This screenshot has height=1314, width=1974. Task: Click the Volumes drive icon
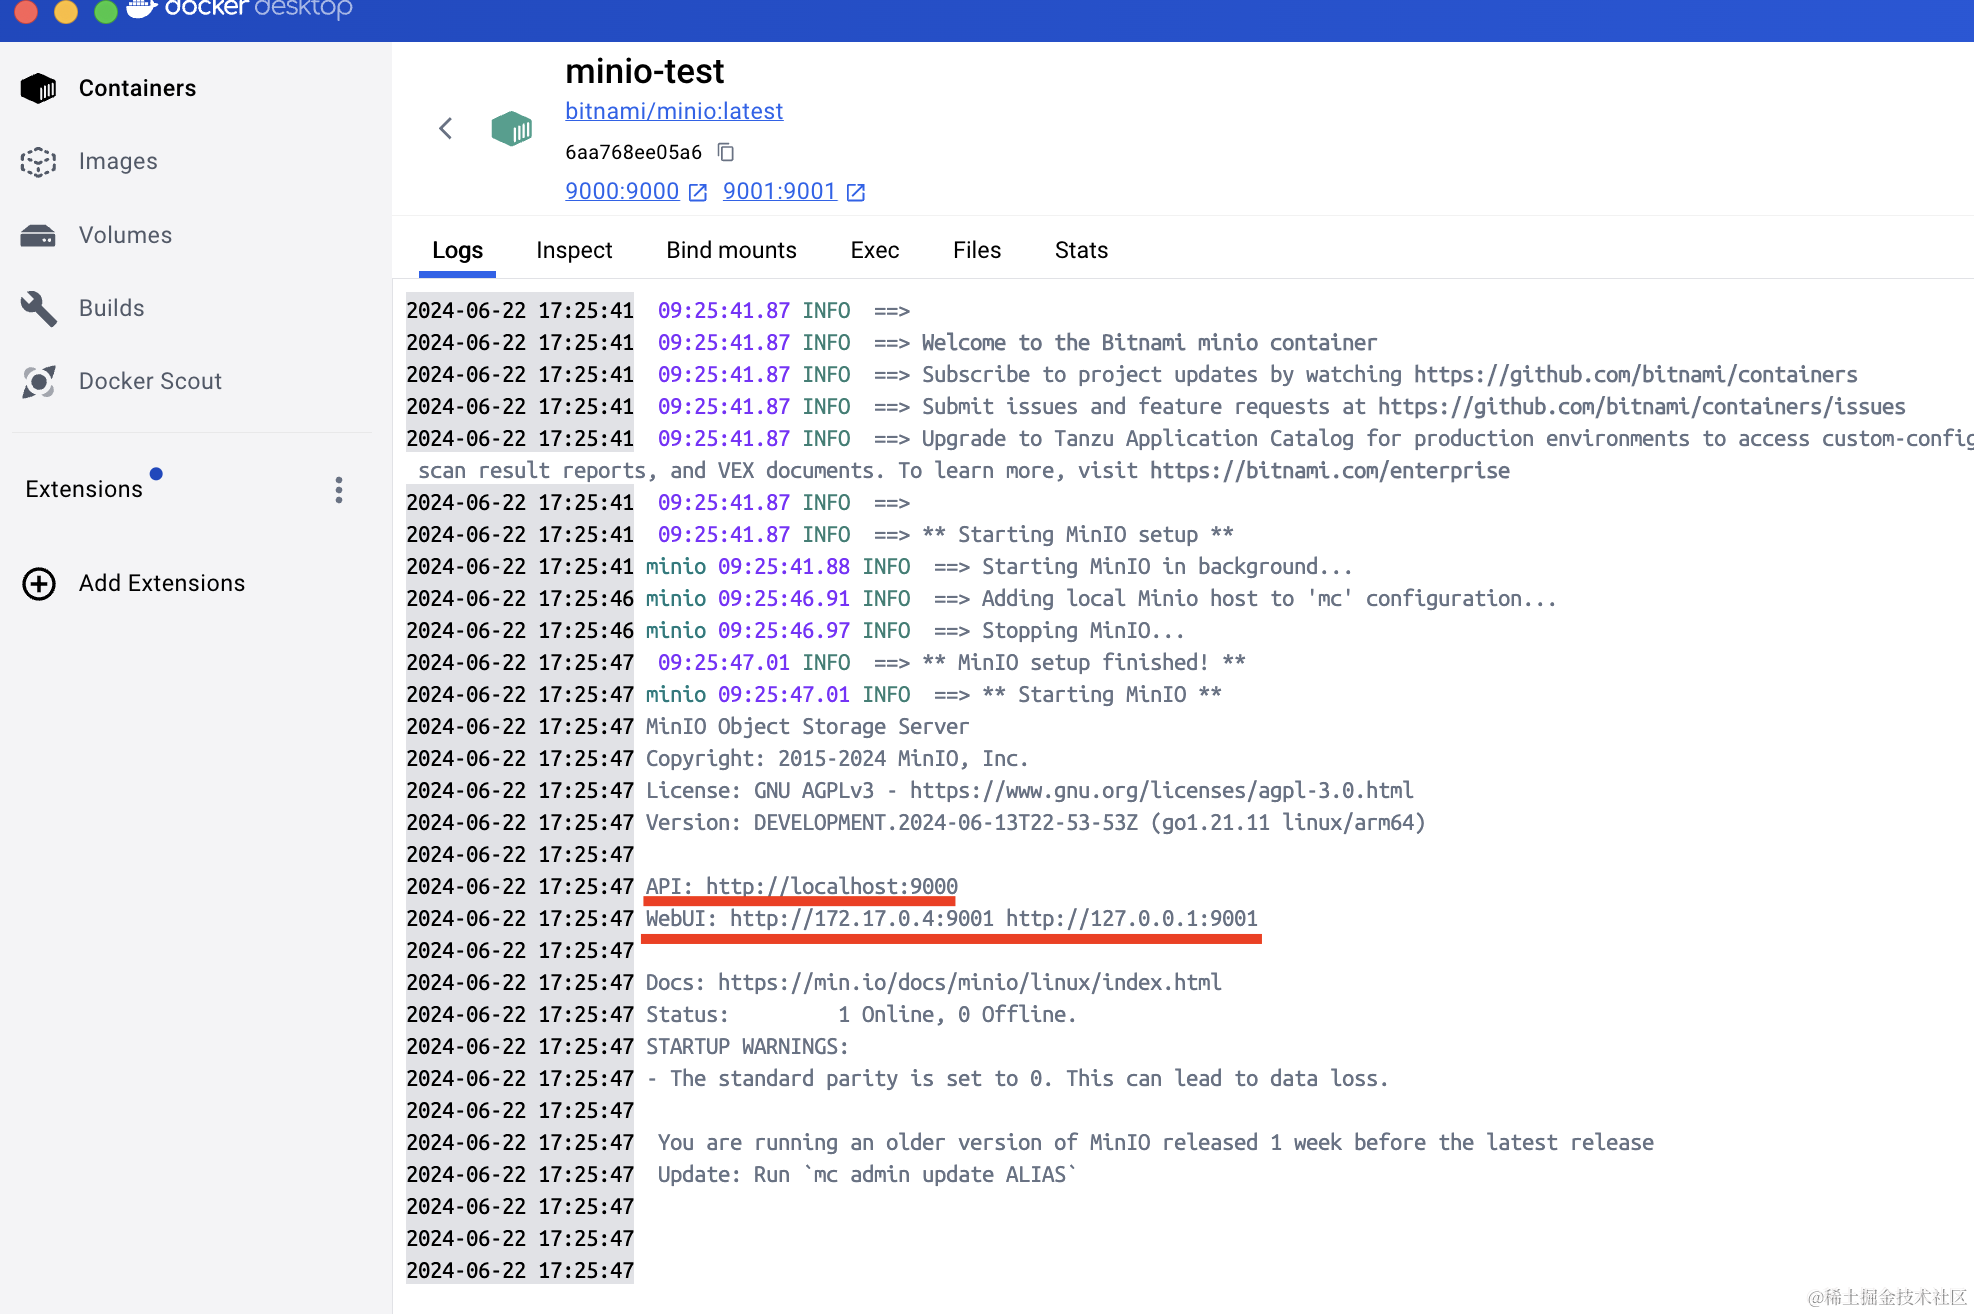pyautogui.click(x=39, y=235)
